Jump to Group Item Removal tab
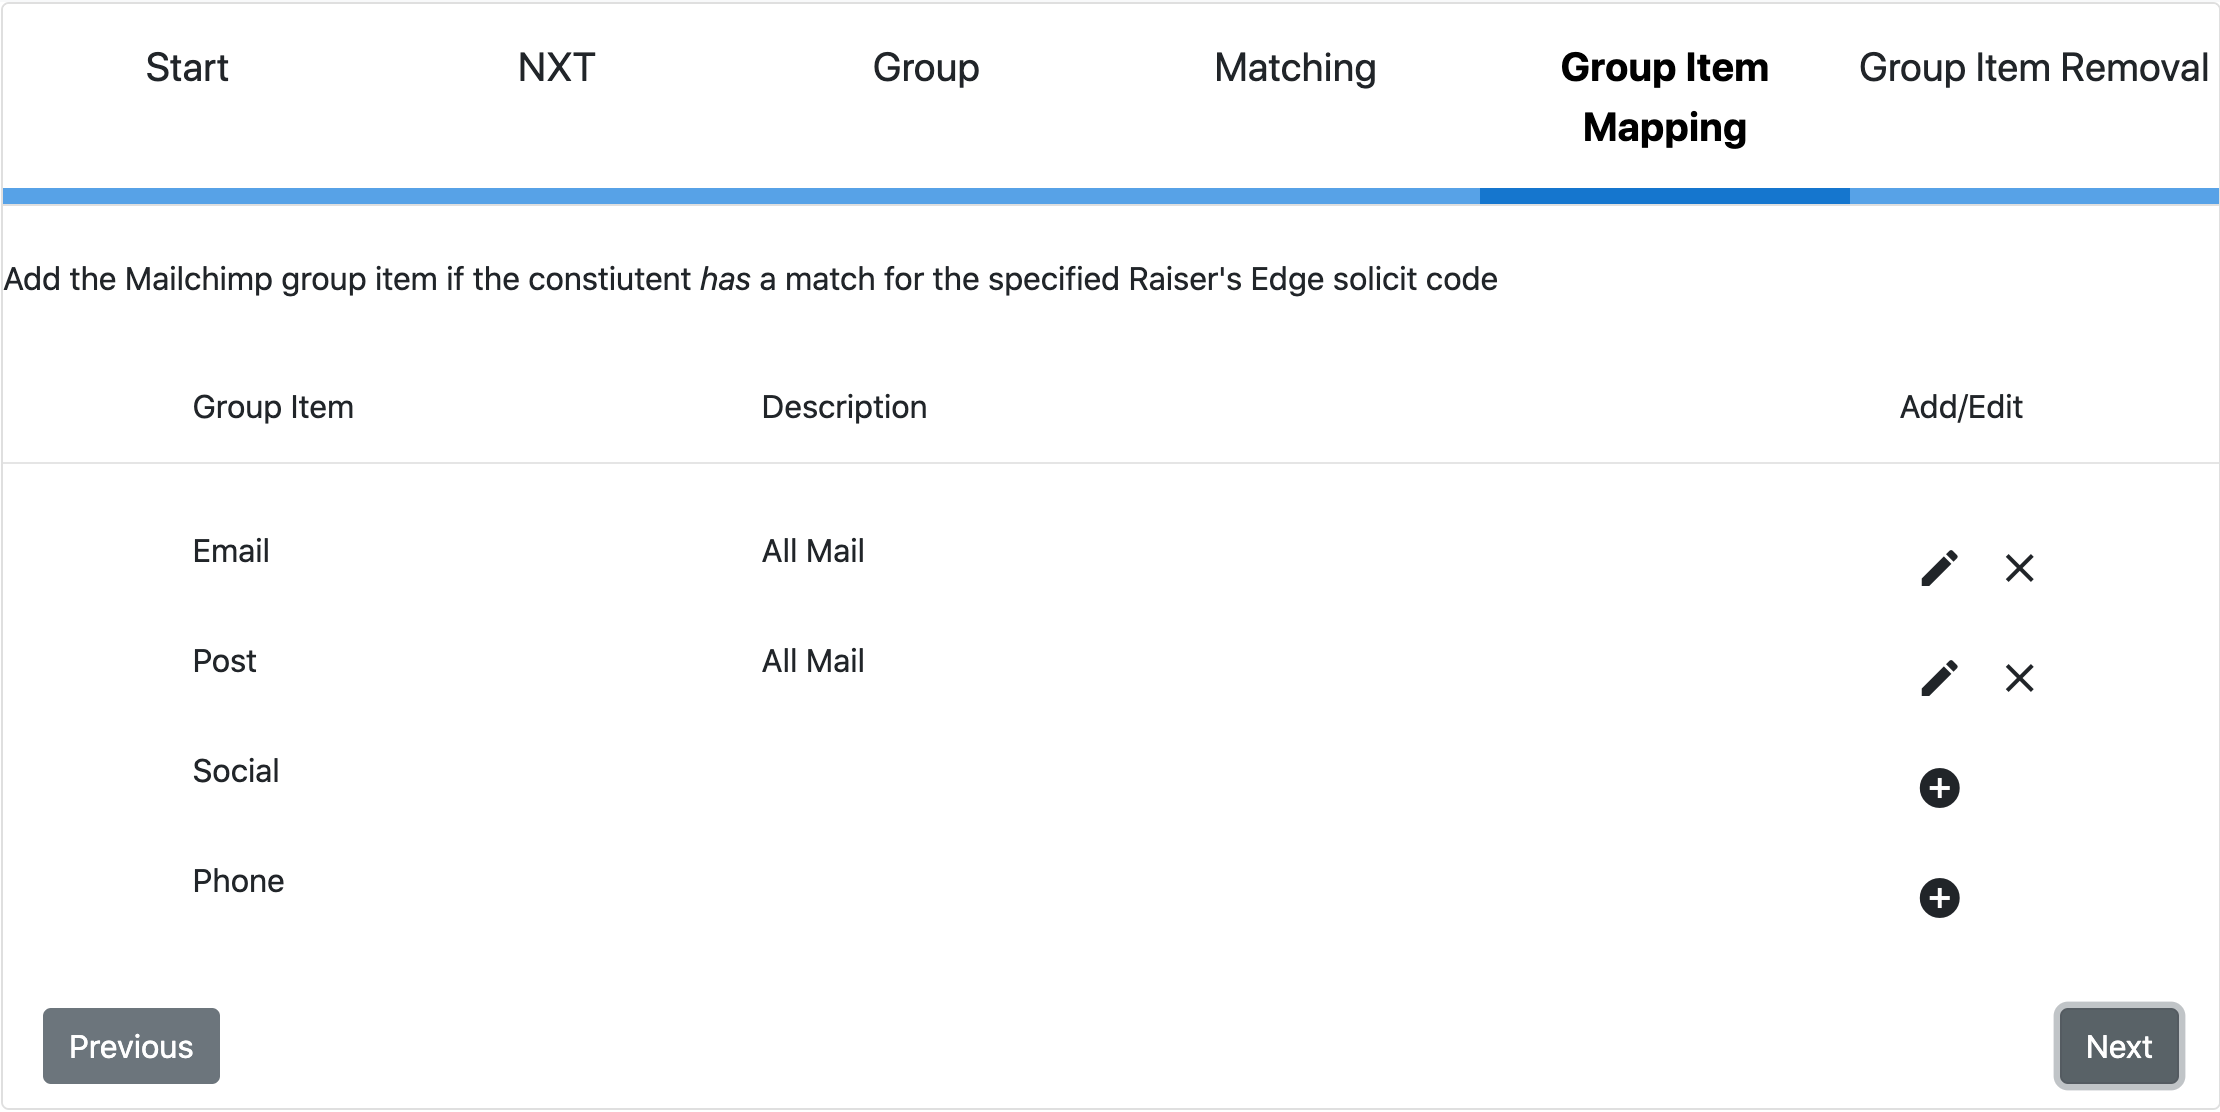The image size is (2220, 1112). (x=2034, y=68)
